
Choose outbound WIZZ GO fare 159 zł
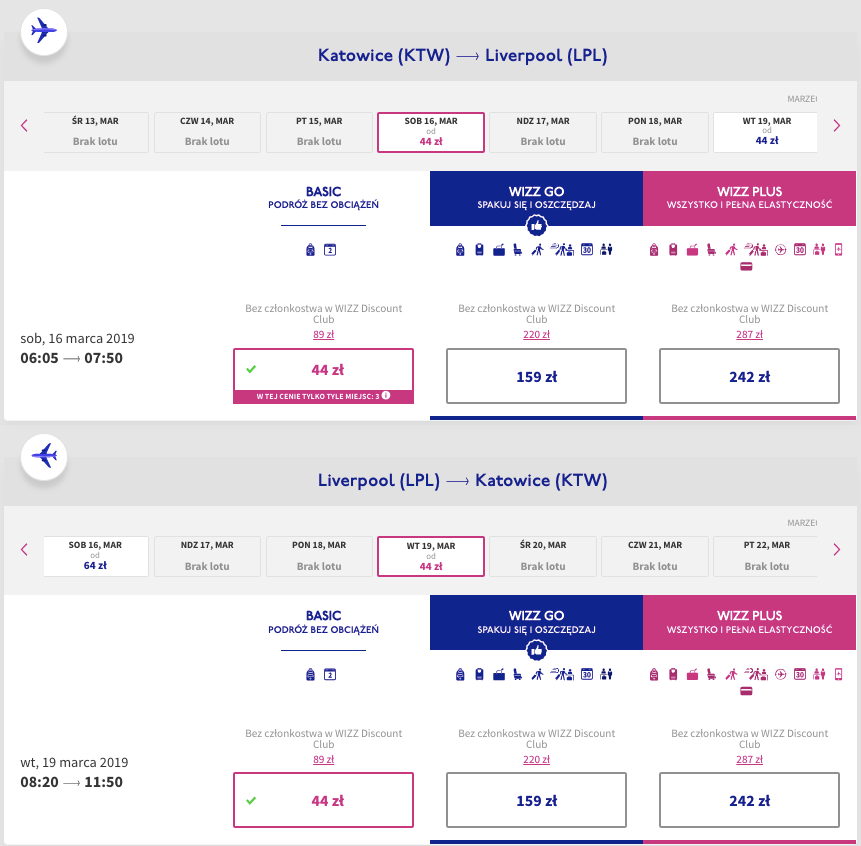click(536, 377)
